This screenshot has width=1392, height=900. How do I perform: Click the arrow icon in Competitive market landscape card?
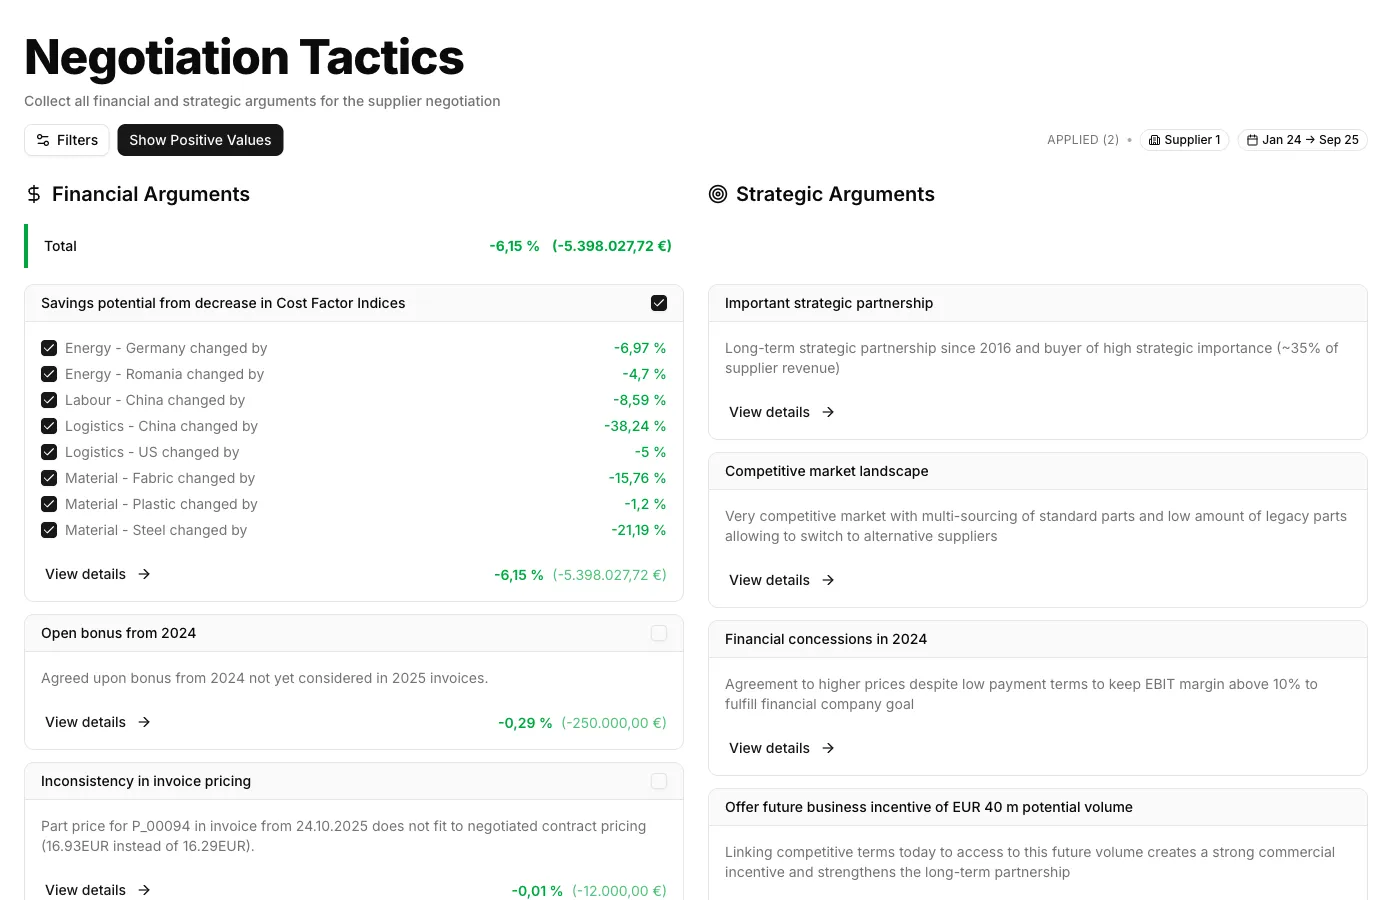(x=828, y=580)
